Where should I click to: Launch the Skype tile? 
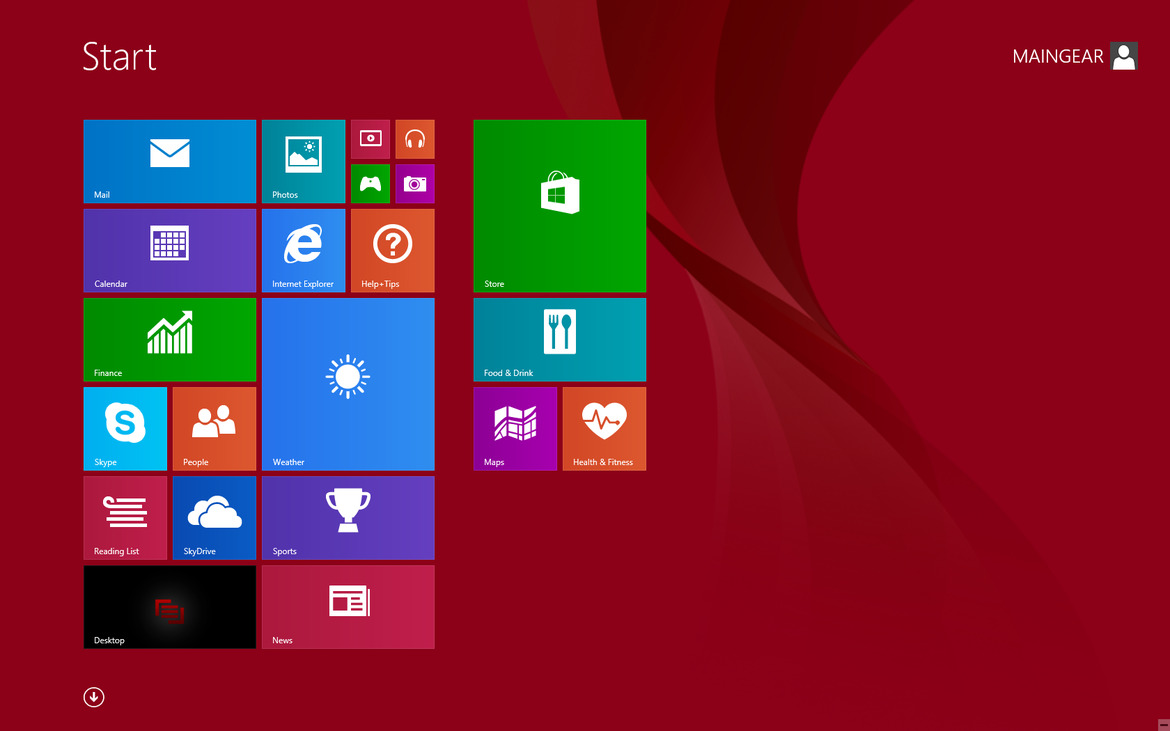click(x=125, y=429)
